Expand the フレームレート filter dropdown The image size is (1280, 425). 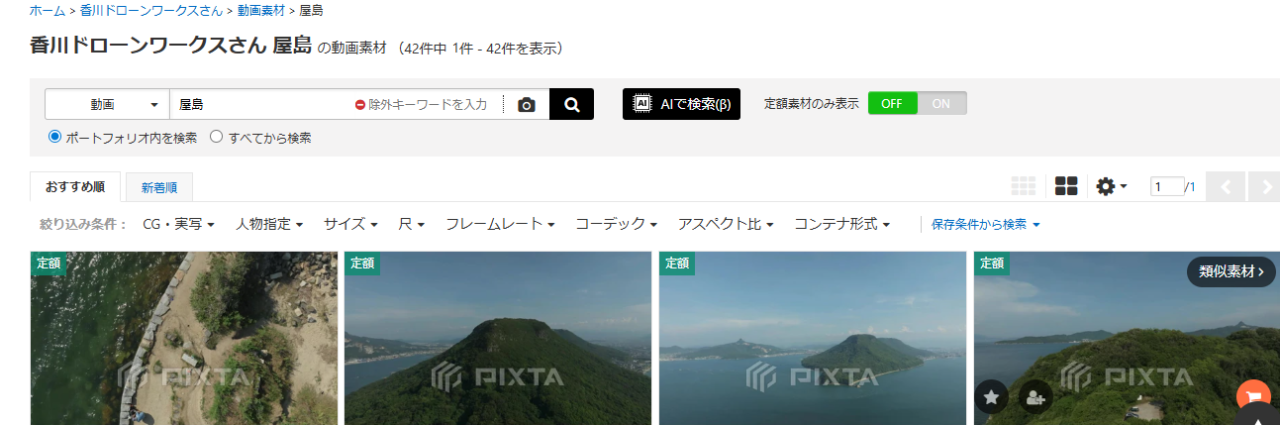pyautogui.click(x=500, y=224)
